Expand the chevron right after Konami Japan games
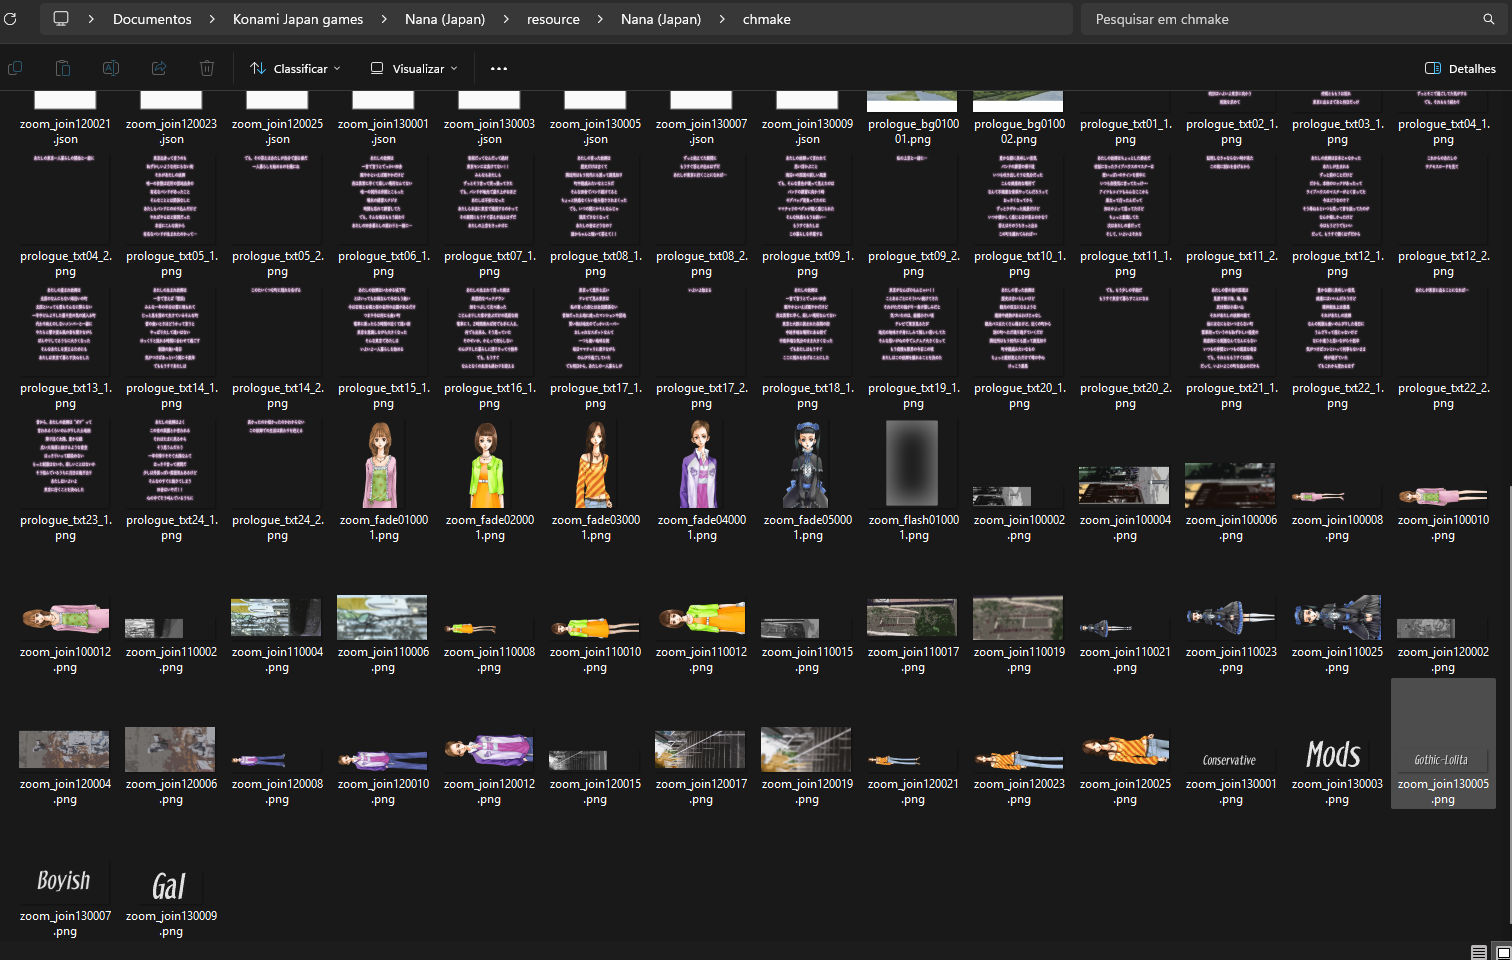 [384, 19]
